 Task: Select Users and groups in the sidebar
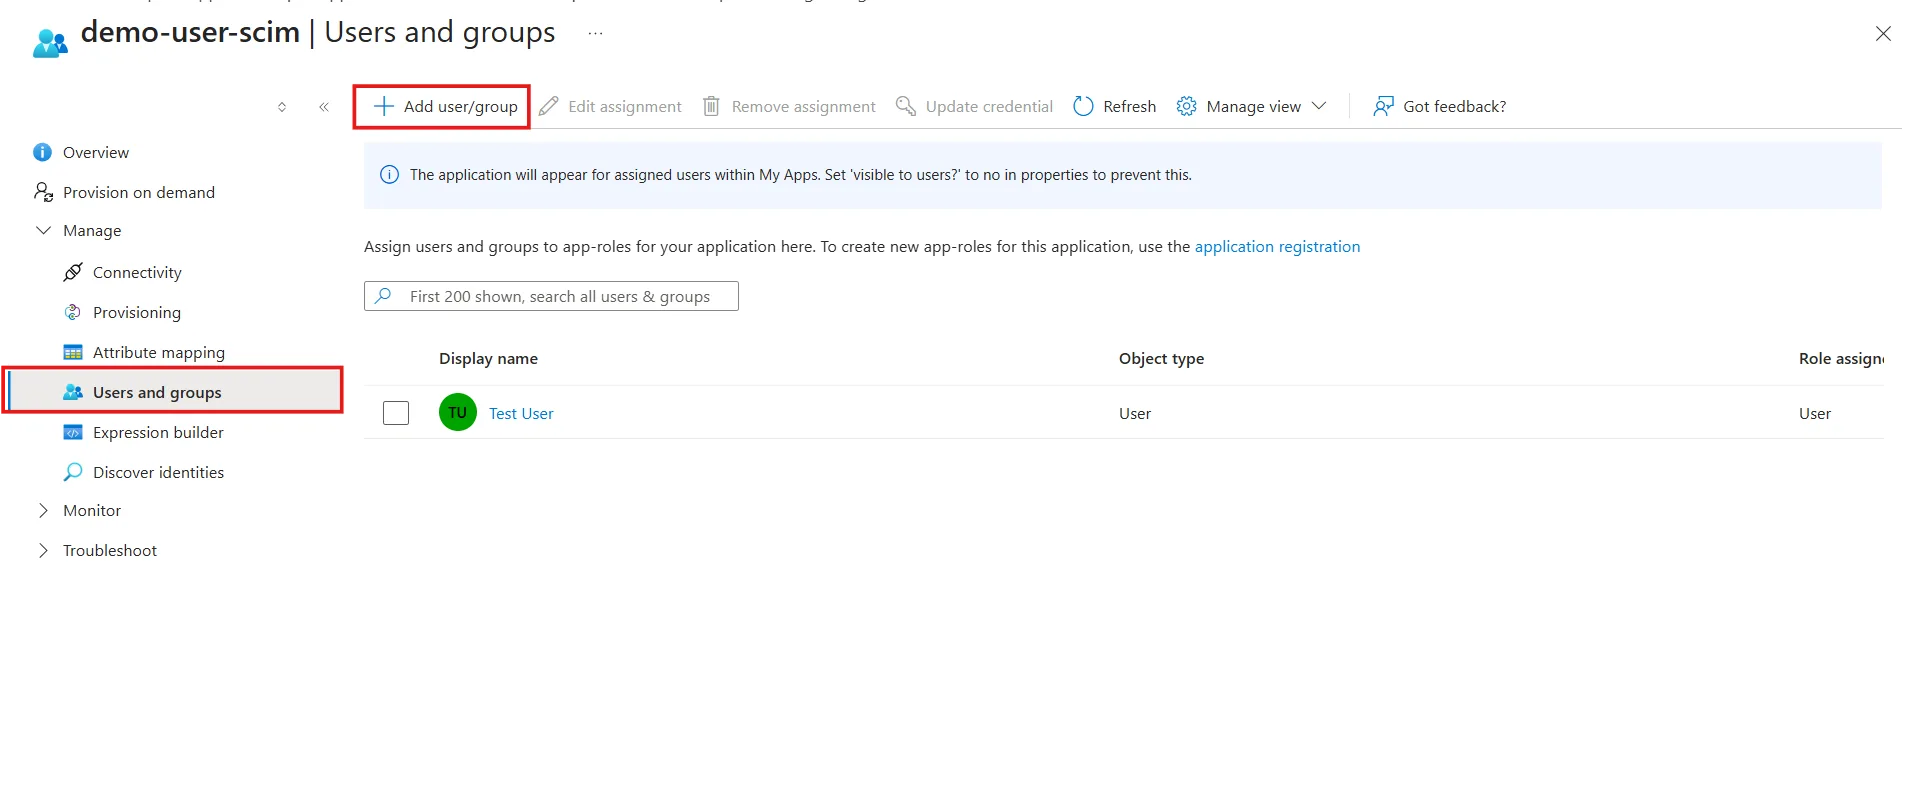tap(174, 392)
